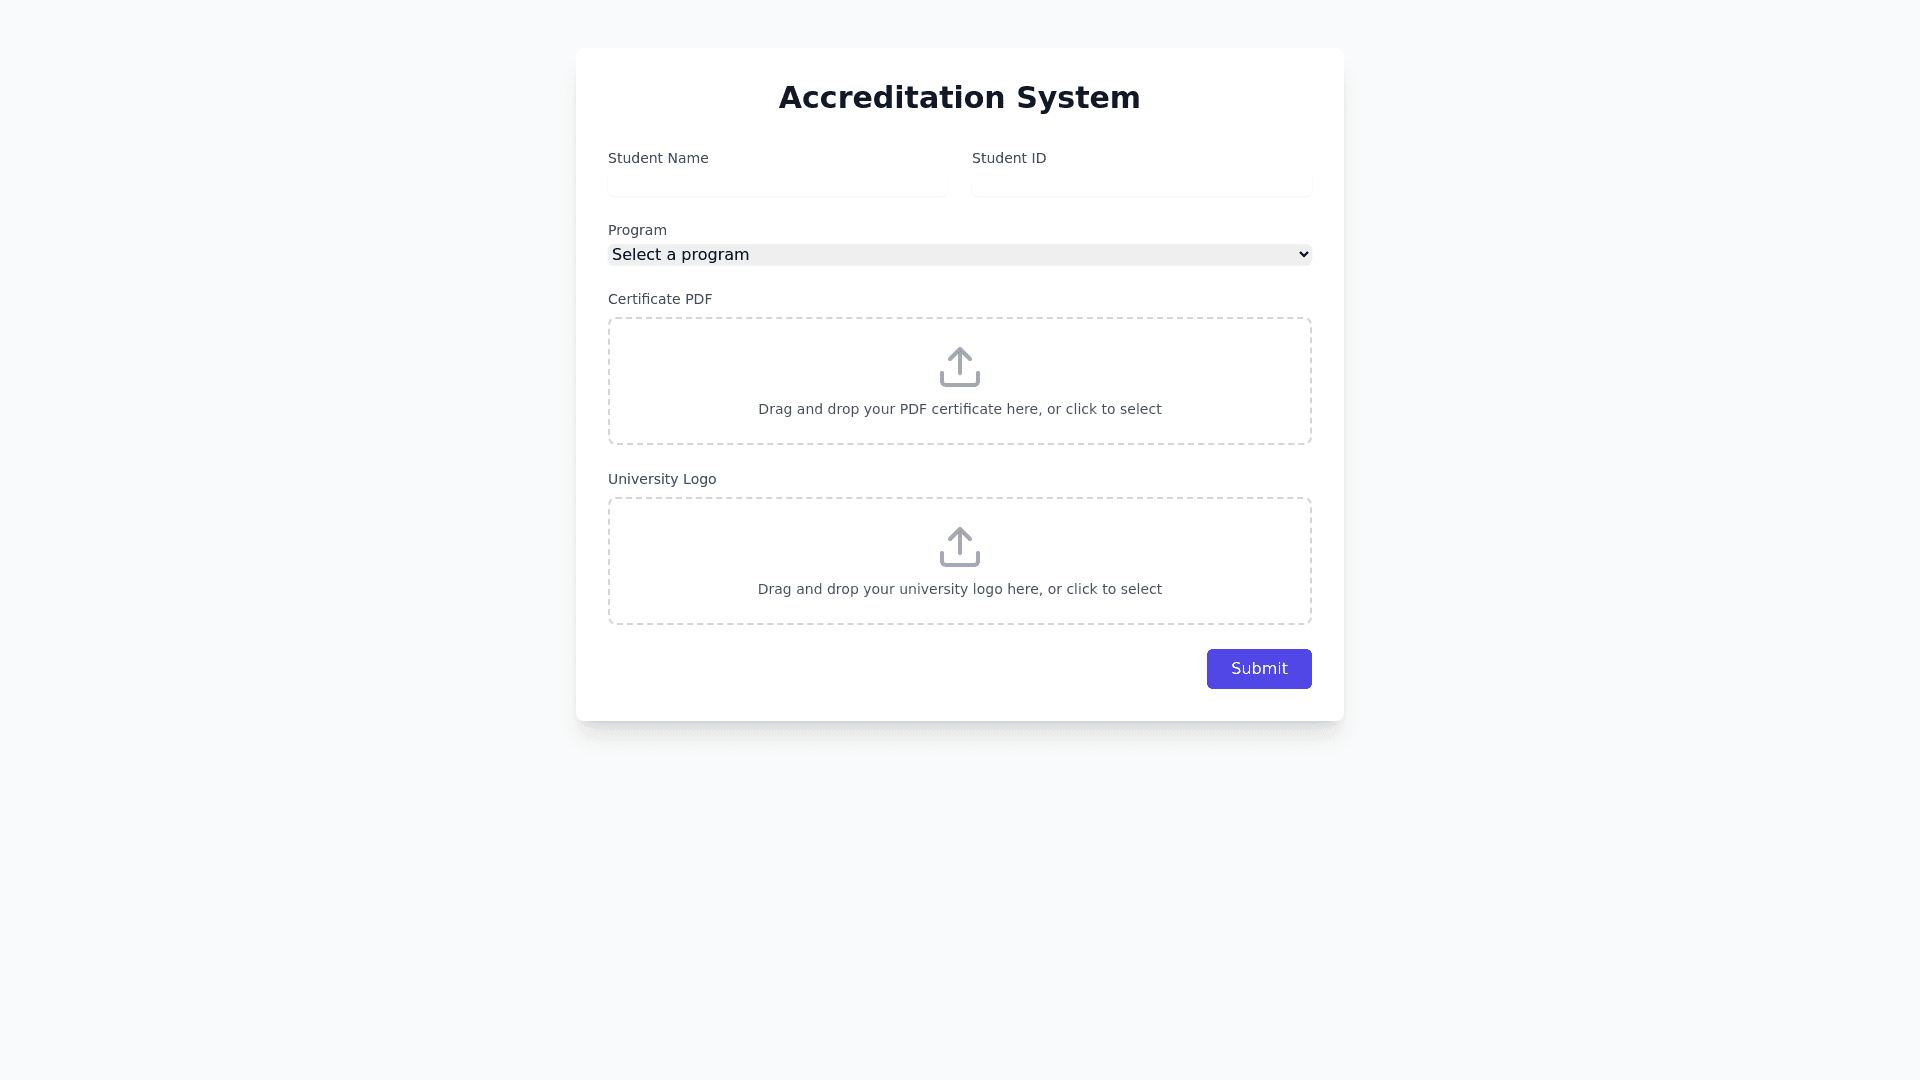Click 'click to select' in the certificate upload area
Screen dimensions: 1920x1080
coord(1113,409)
